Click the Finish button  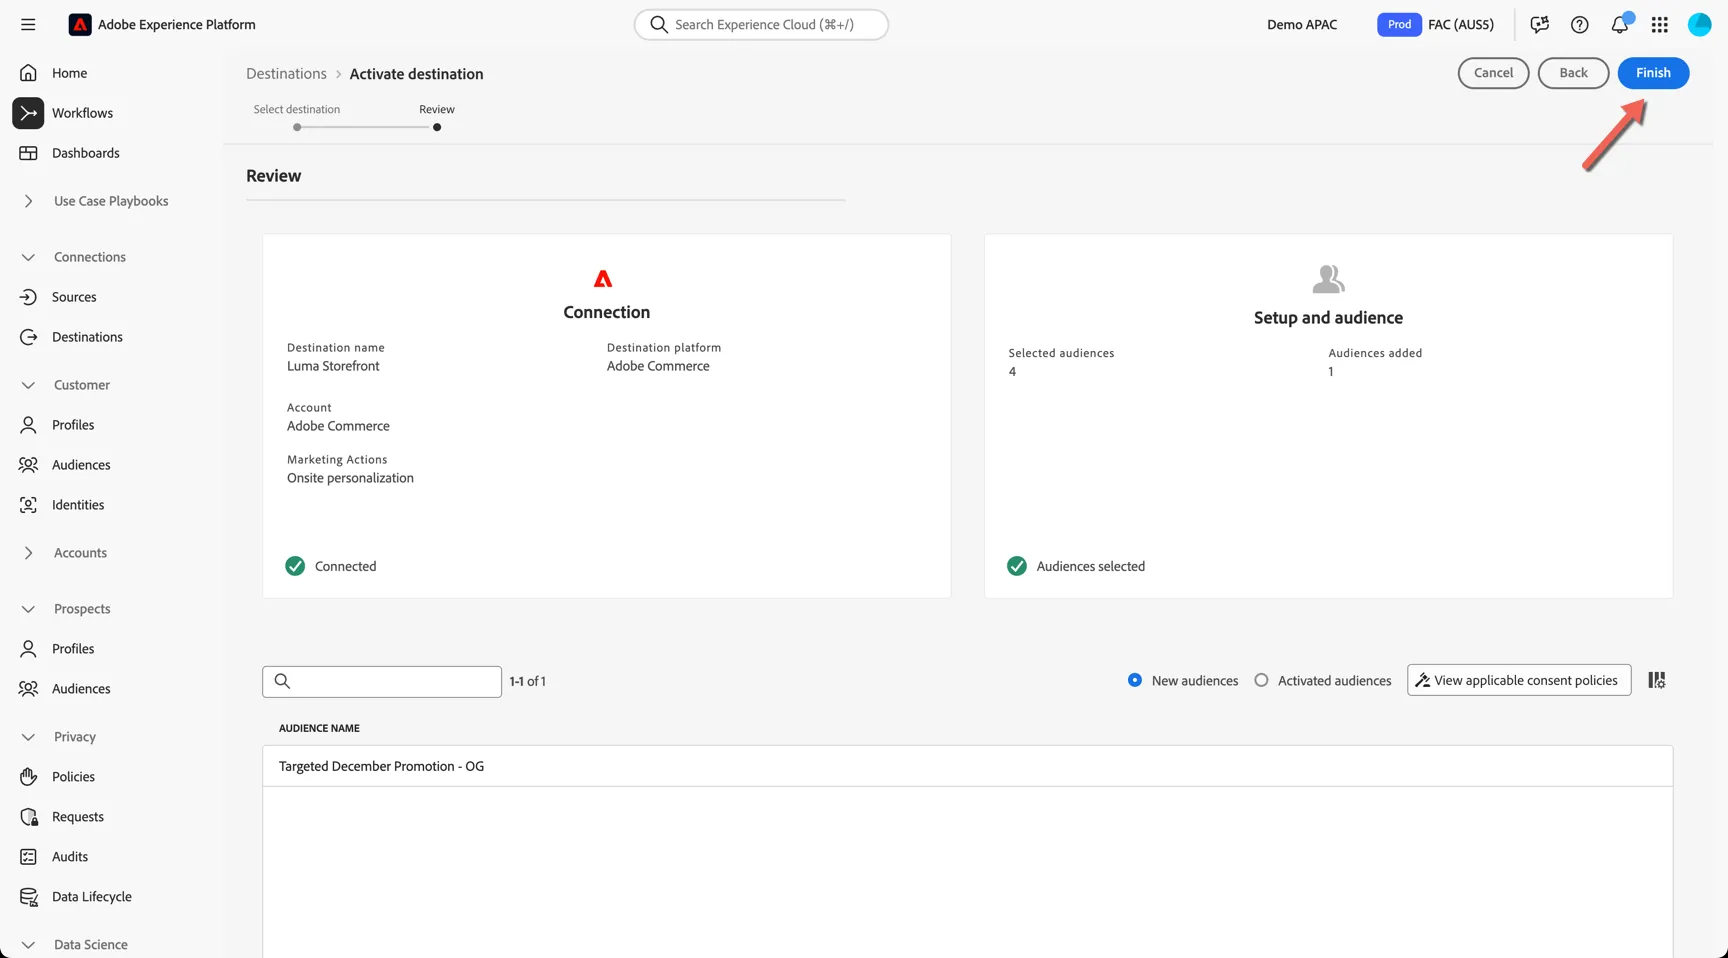click(x=1653, y=73)
